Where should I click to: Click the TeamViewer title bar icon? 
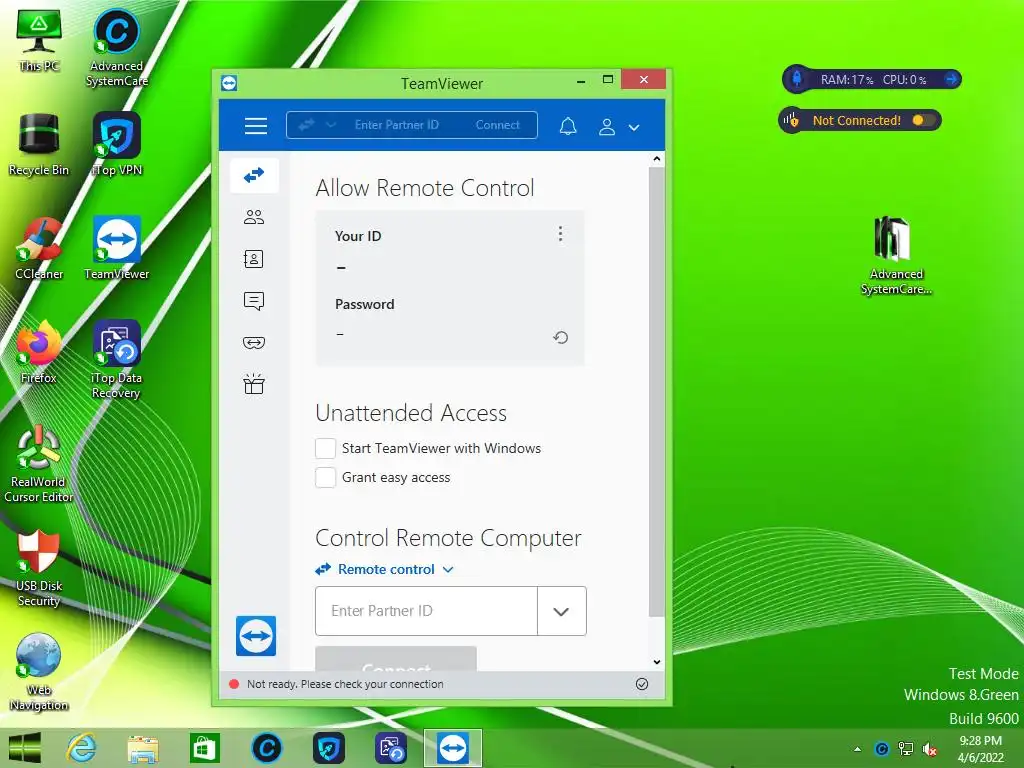tap(229, 84)
